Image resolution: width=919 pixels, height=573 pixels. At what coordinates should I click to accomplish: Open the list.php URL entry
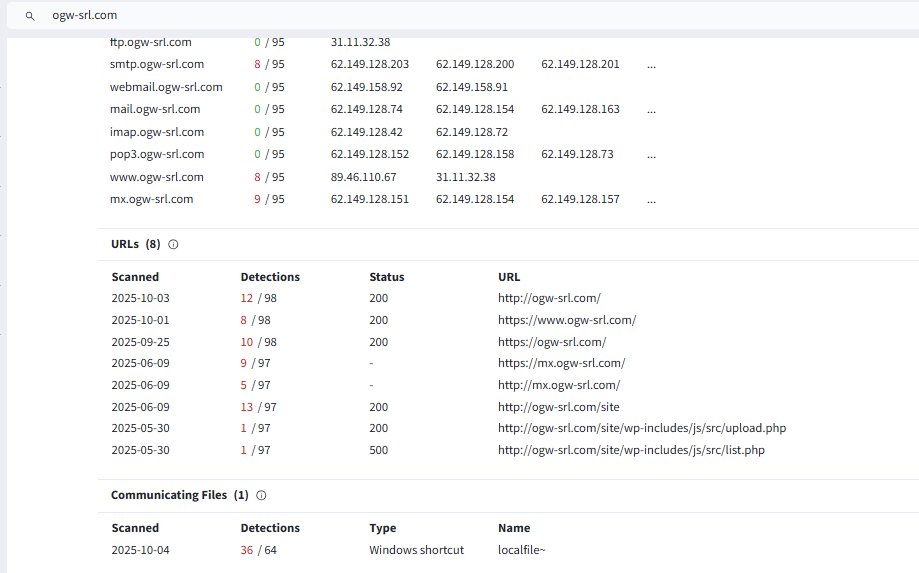[631, 450]
